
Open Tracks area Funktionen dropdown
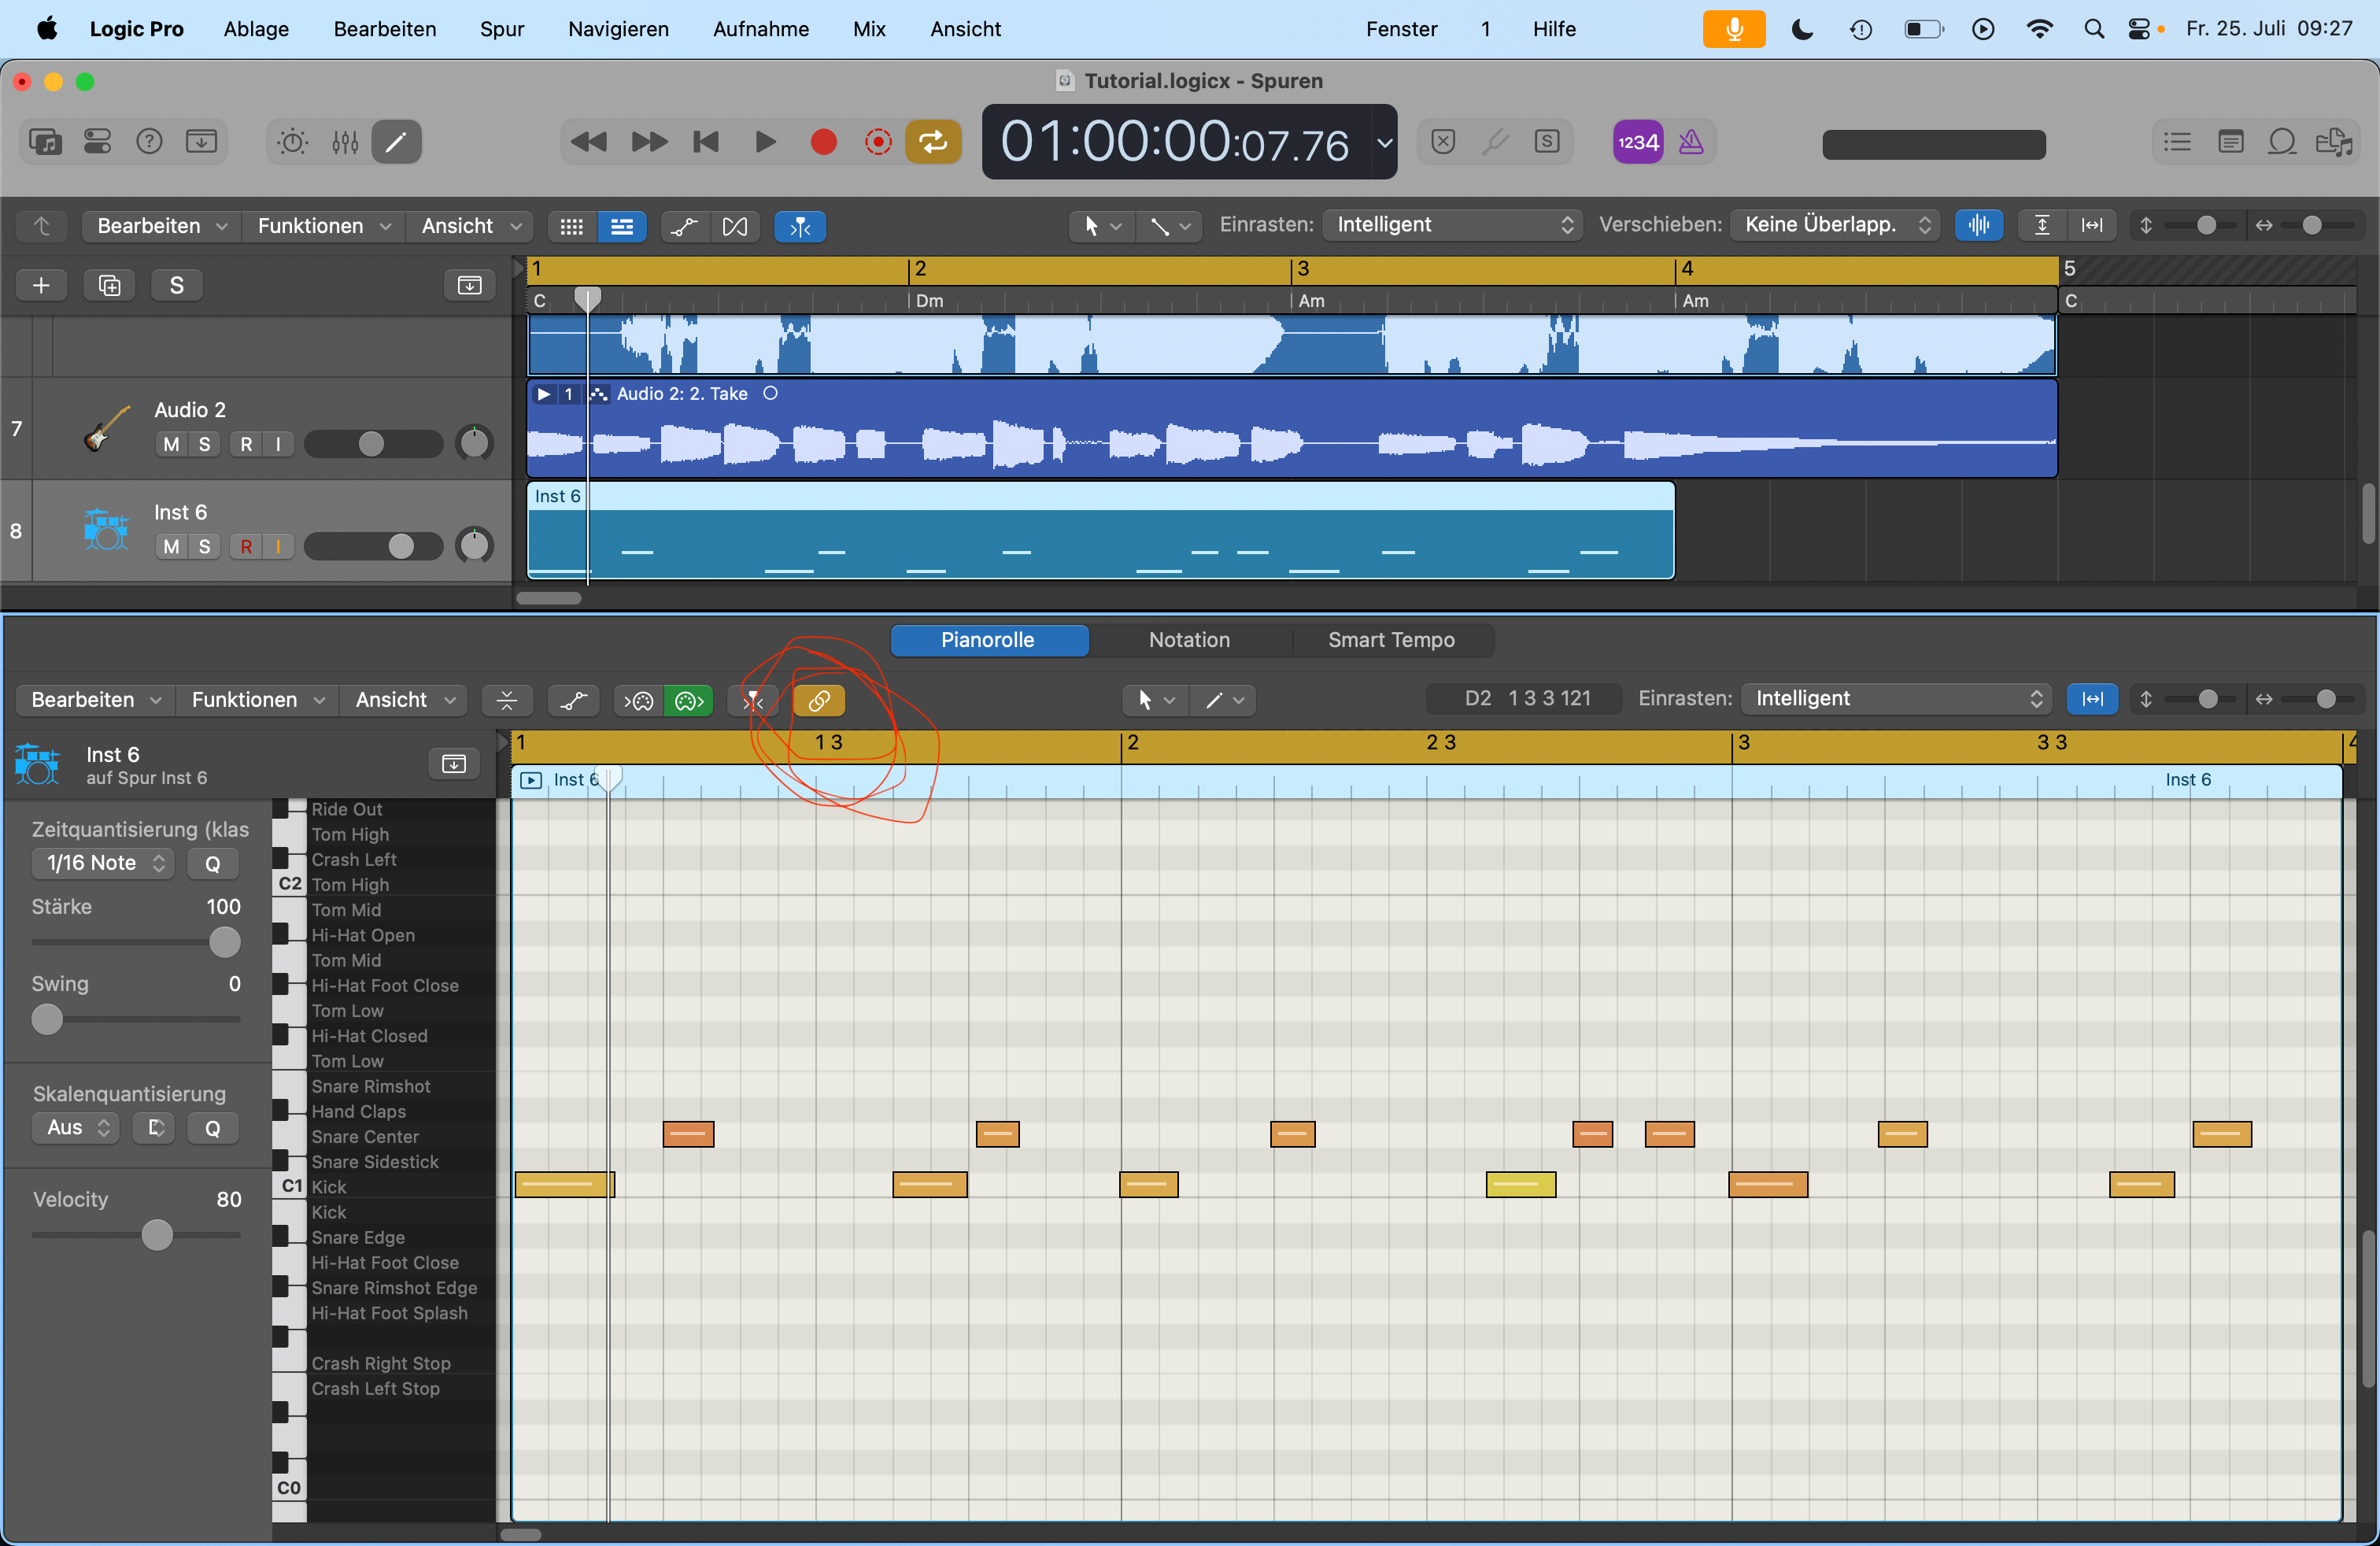tap(324, 226)
